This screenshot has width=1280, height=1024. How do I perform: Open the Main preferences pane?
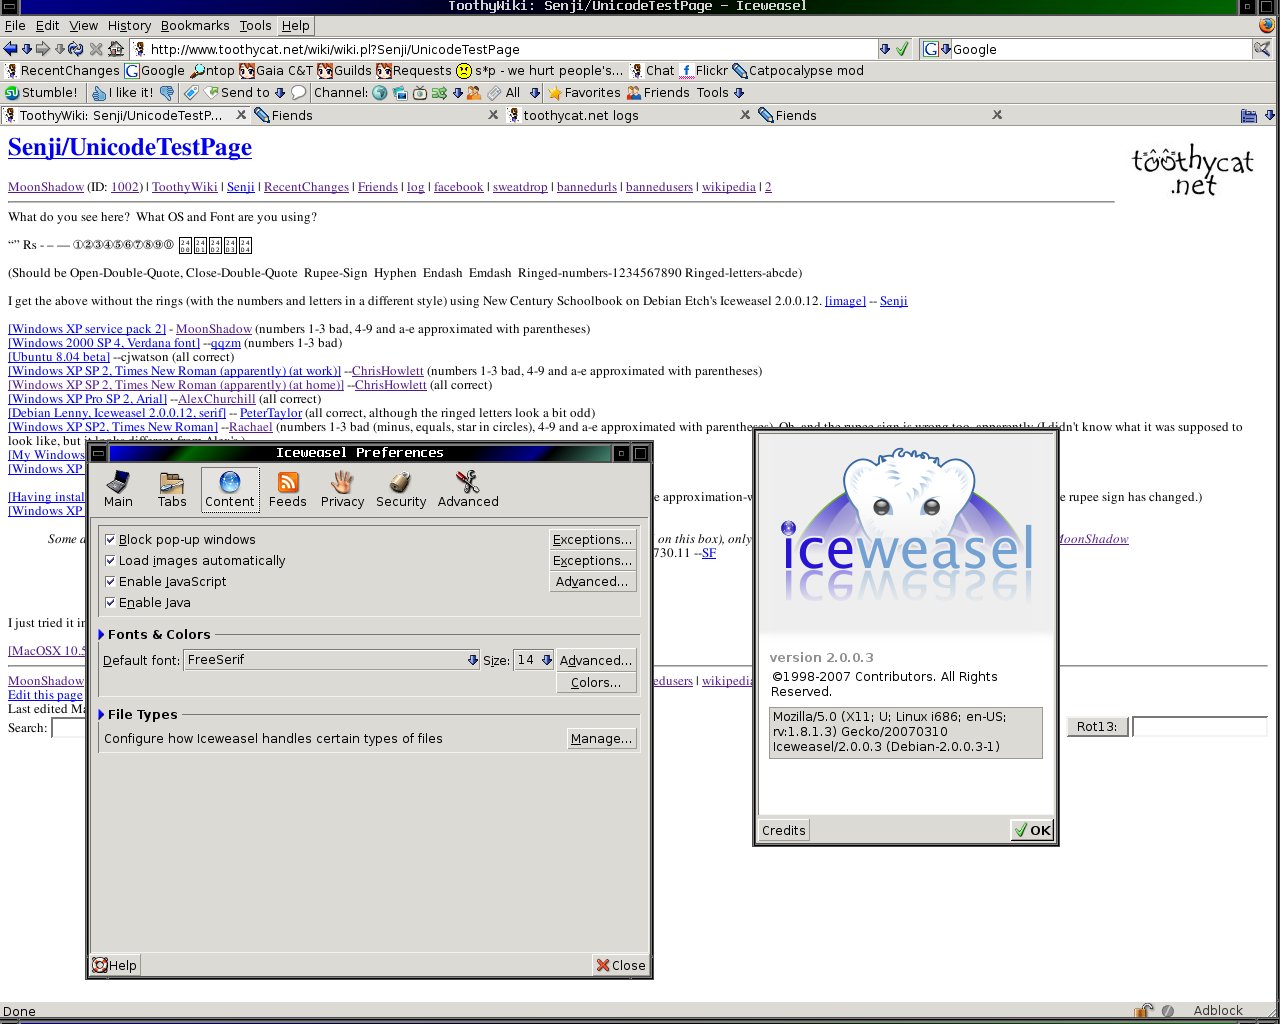pos(118,489)
